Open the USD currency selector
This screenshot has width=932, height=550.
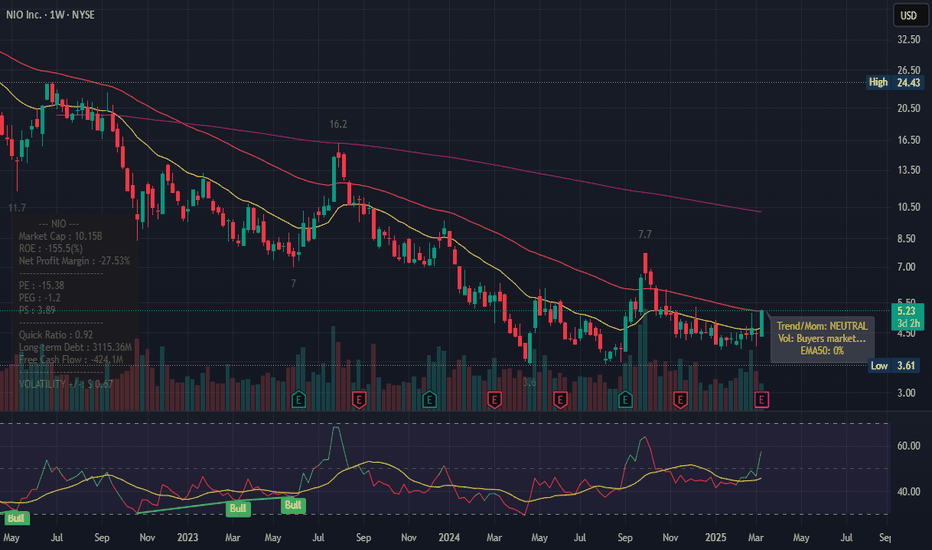[909, 15]
